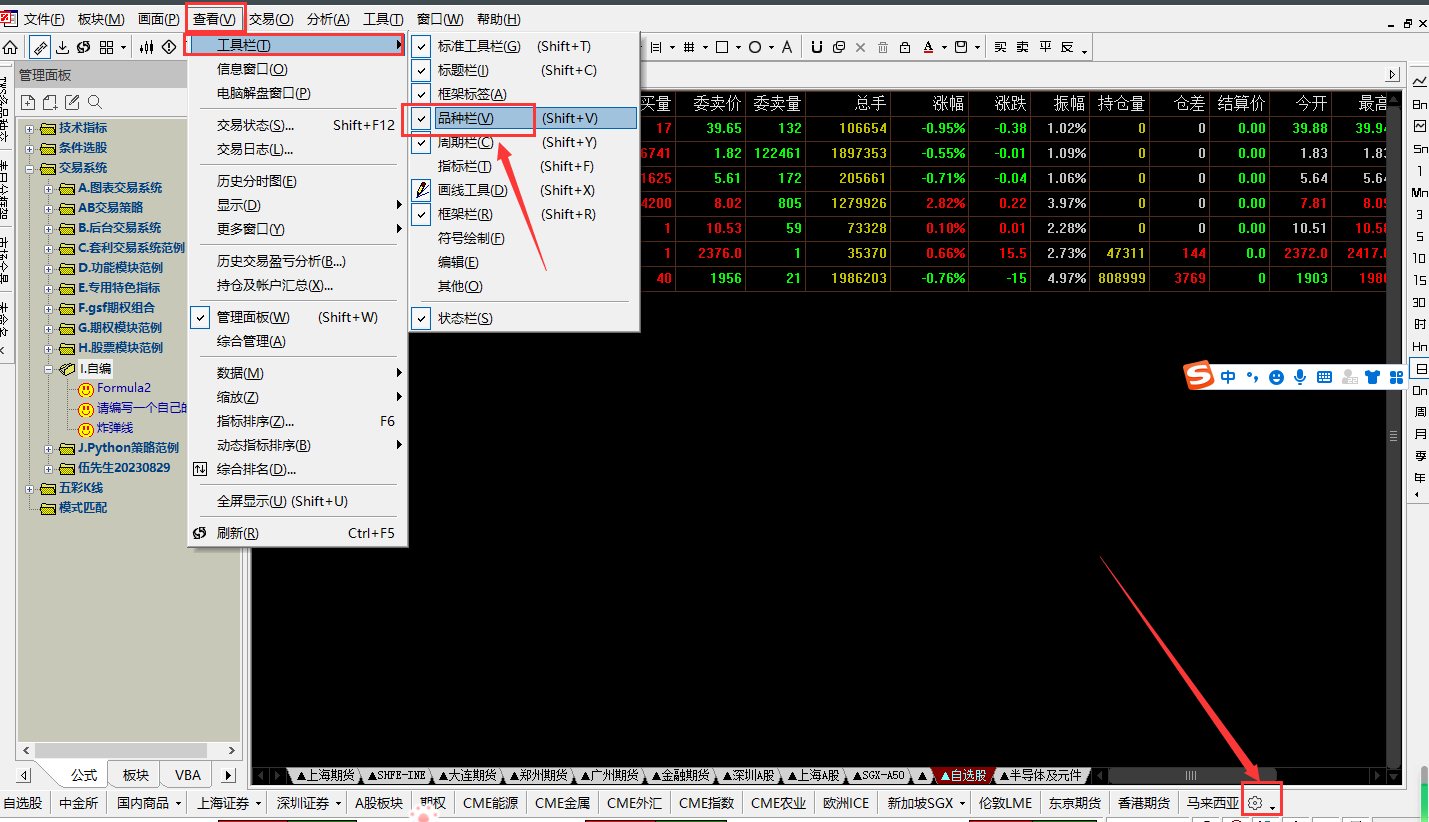Expand the 技术指标 tree folder
The width and height of the screenshot is (1429, 822).
[30, 128]
